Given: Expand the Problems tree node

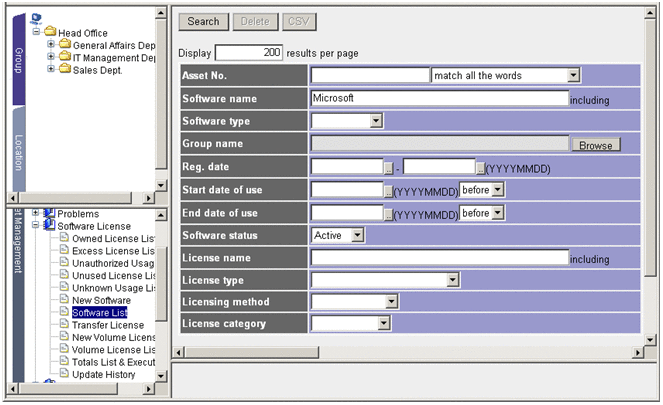Looking at the screenshot, I should [36, 213].
